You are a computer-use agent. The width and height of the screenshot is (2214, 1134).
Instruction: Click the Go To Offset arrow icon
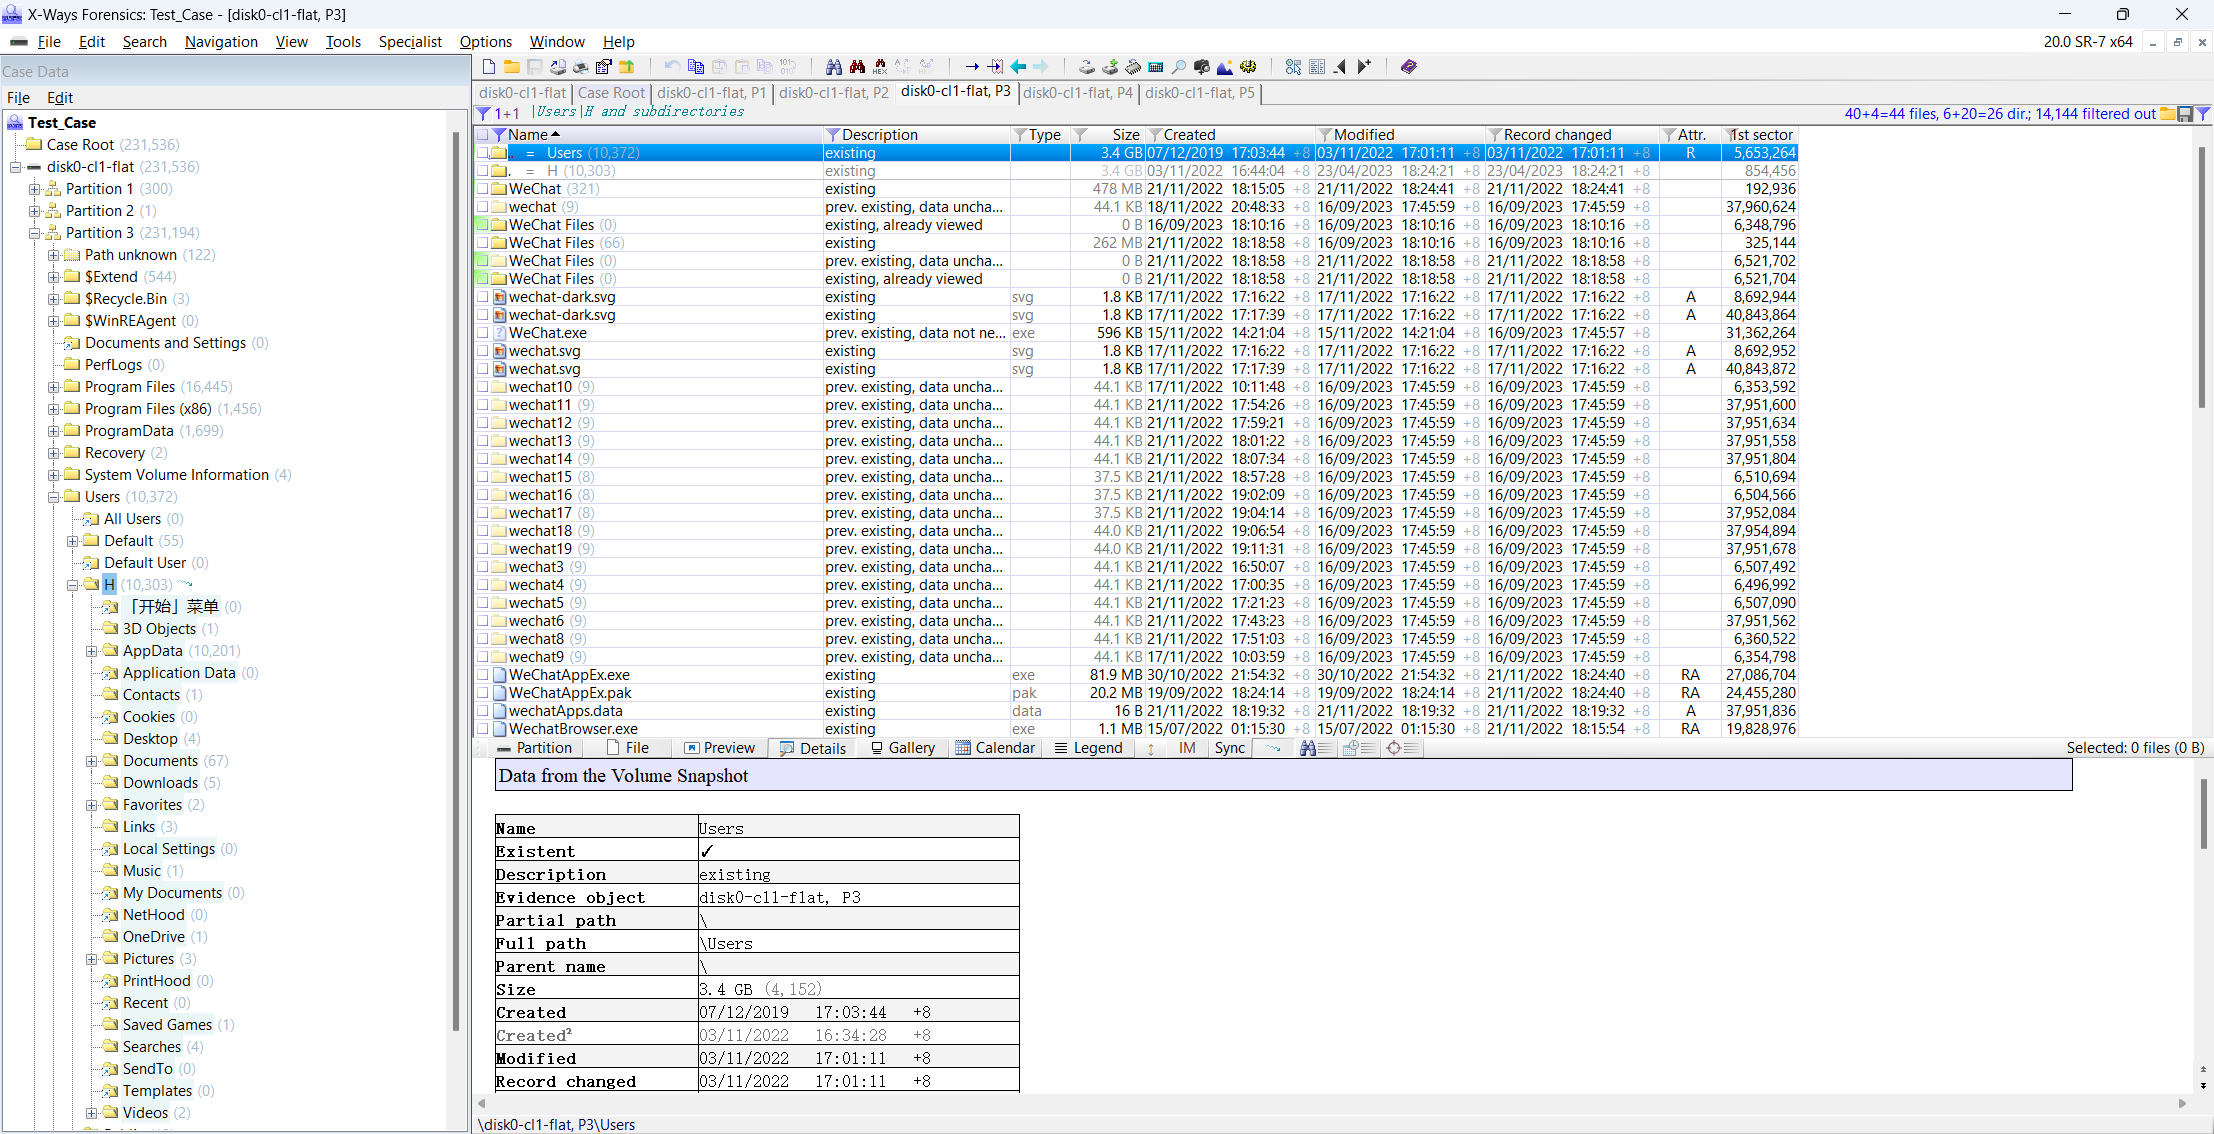point(972,67)
